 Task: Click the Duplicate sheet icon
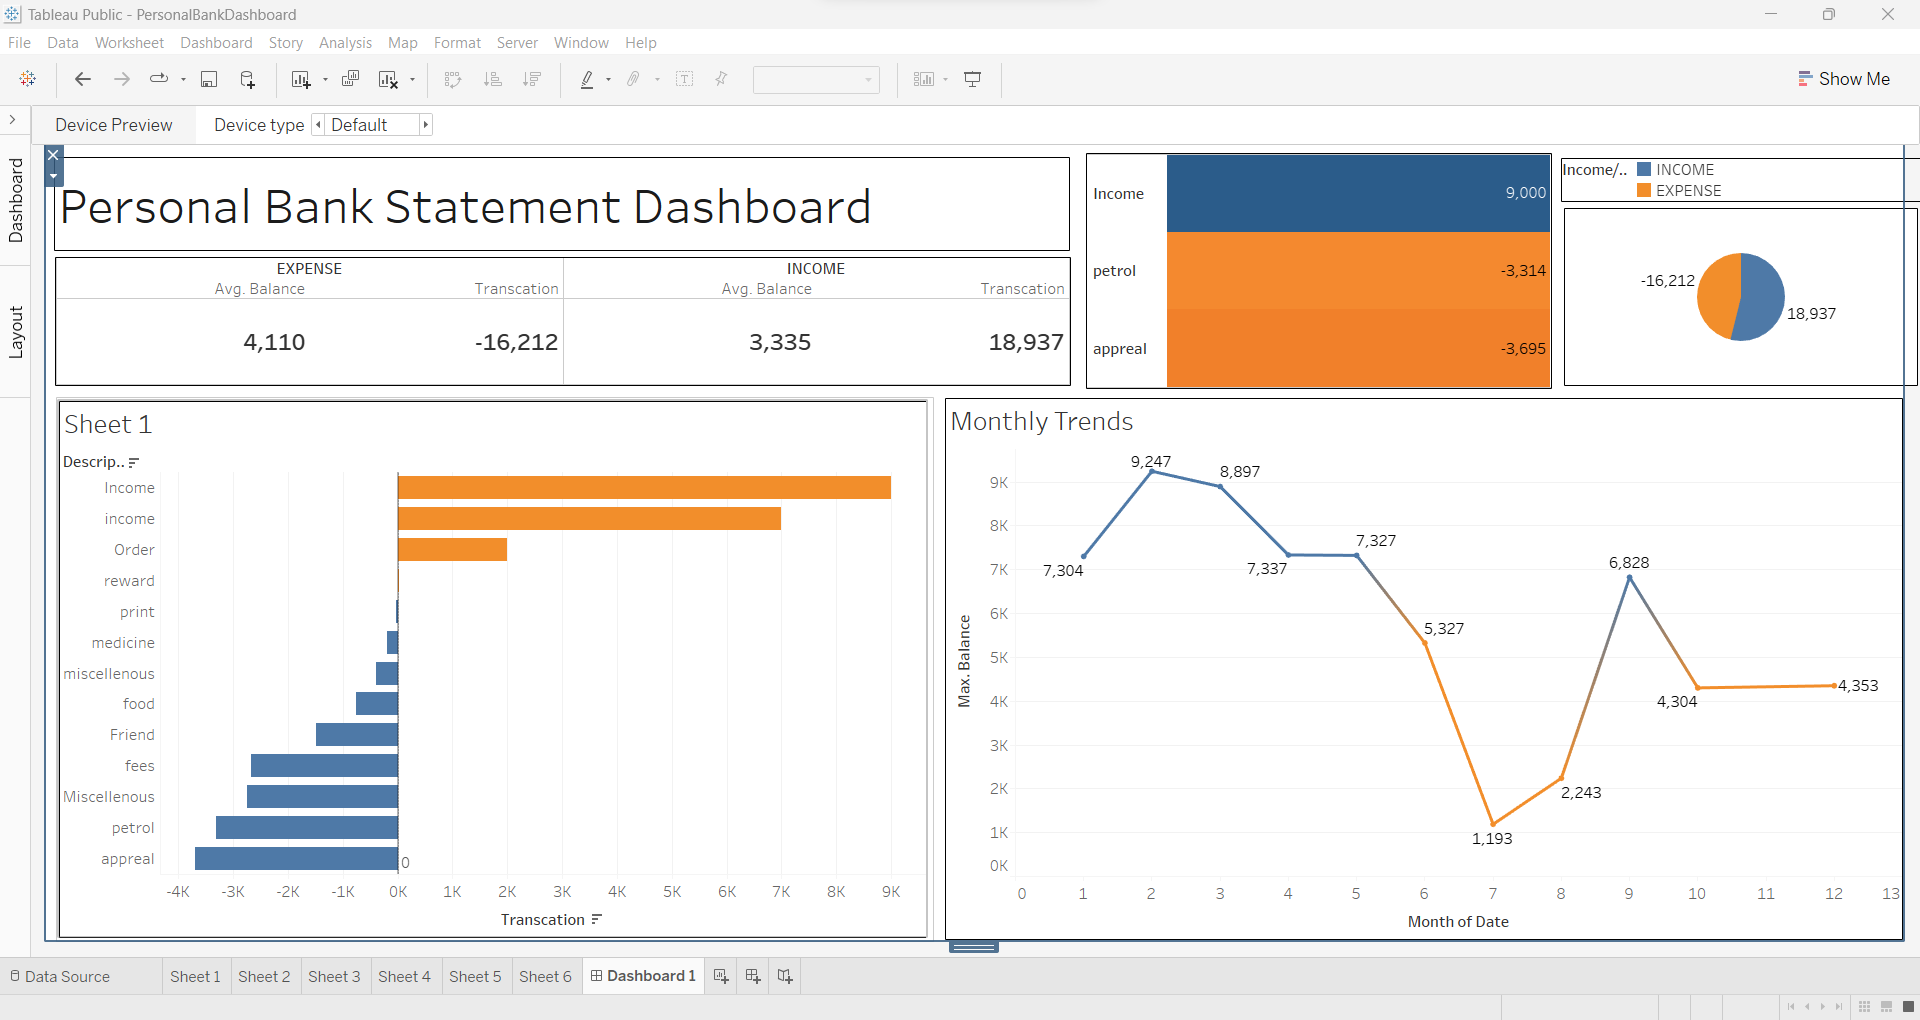click(x=350, y=79)
